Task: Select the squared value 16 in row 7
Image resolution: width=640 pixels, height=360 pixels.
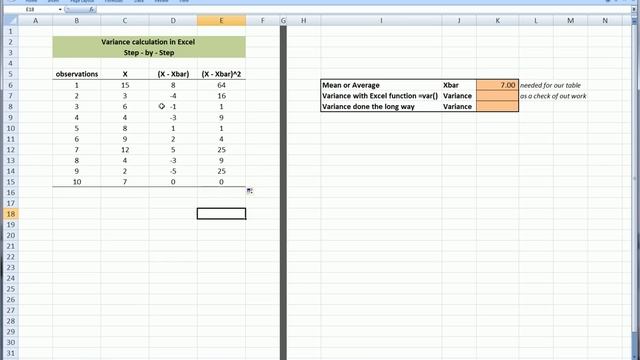Action: pos(221,96)
